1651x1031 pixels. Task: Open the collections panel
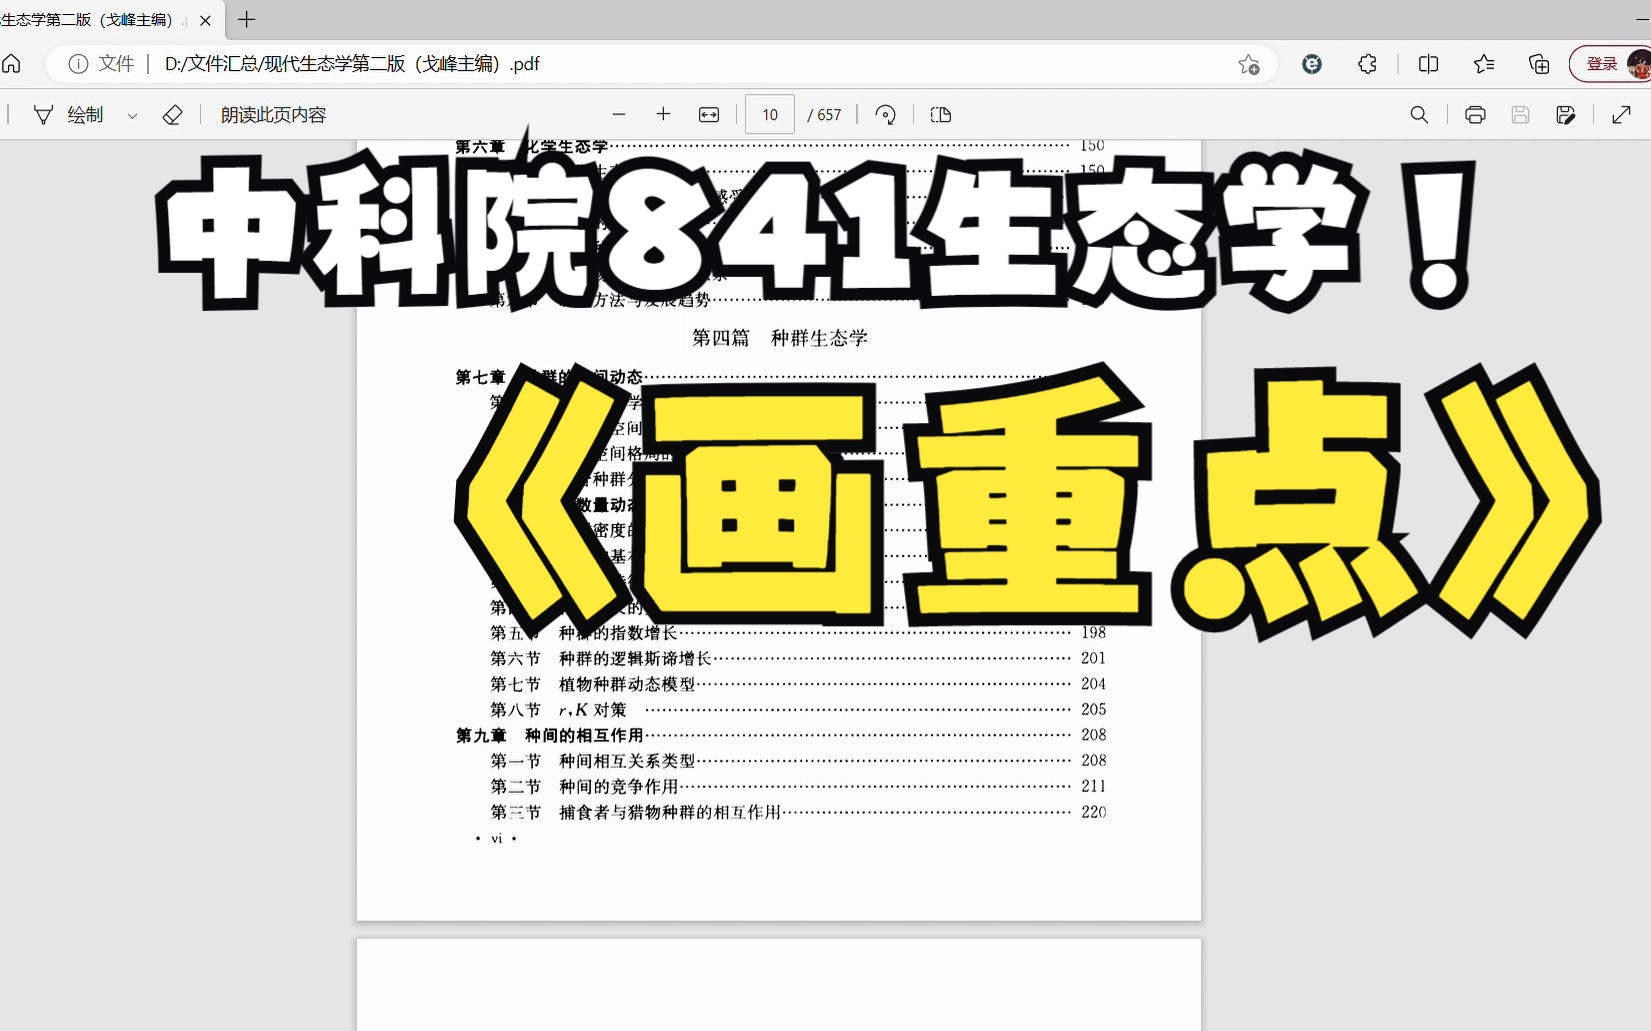1539,64
